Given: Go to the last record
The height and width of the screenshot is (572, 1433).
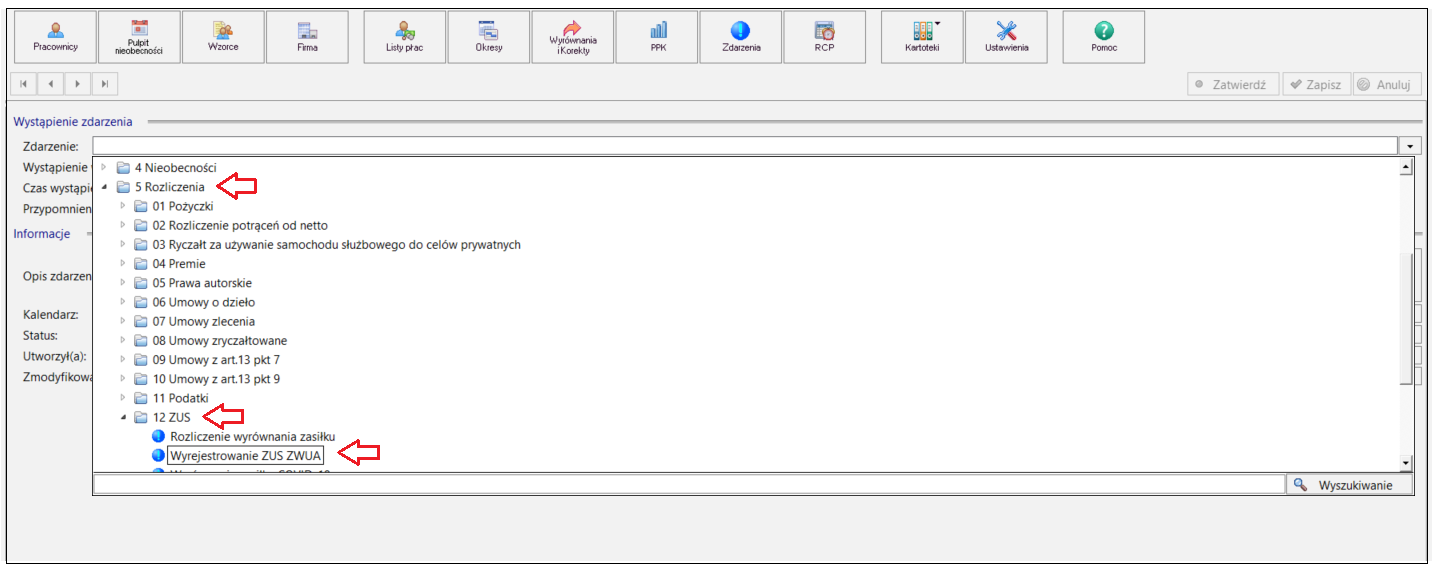Looking at the screenshot, I should [104, 85].
